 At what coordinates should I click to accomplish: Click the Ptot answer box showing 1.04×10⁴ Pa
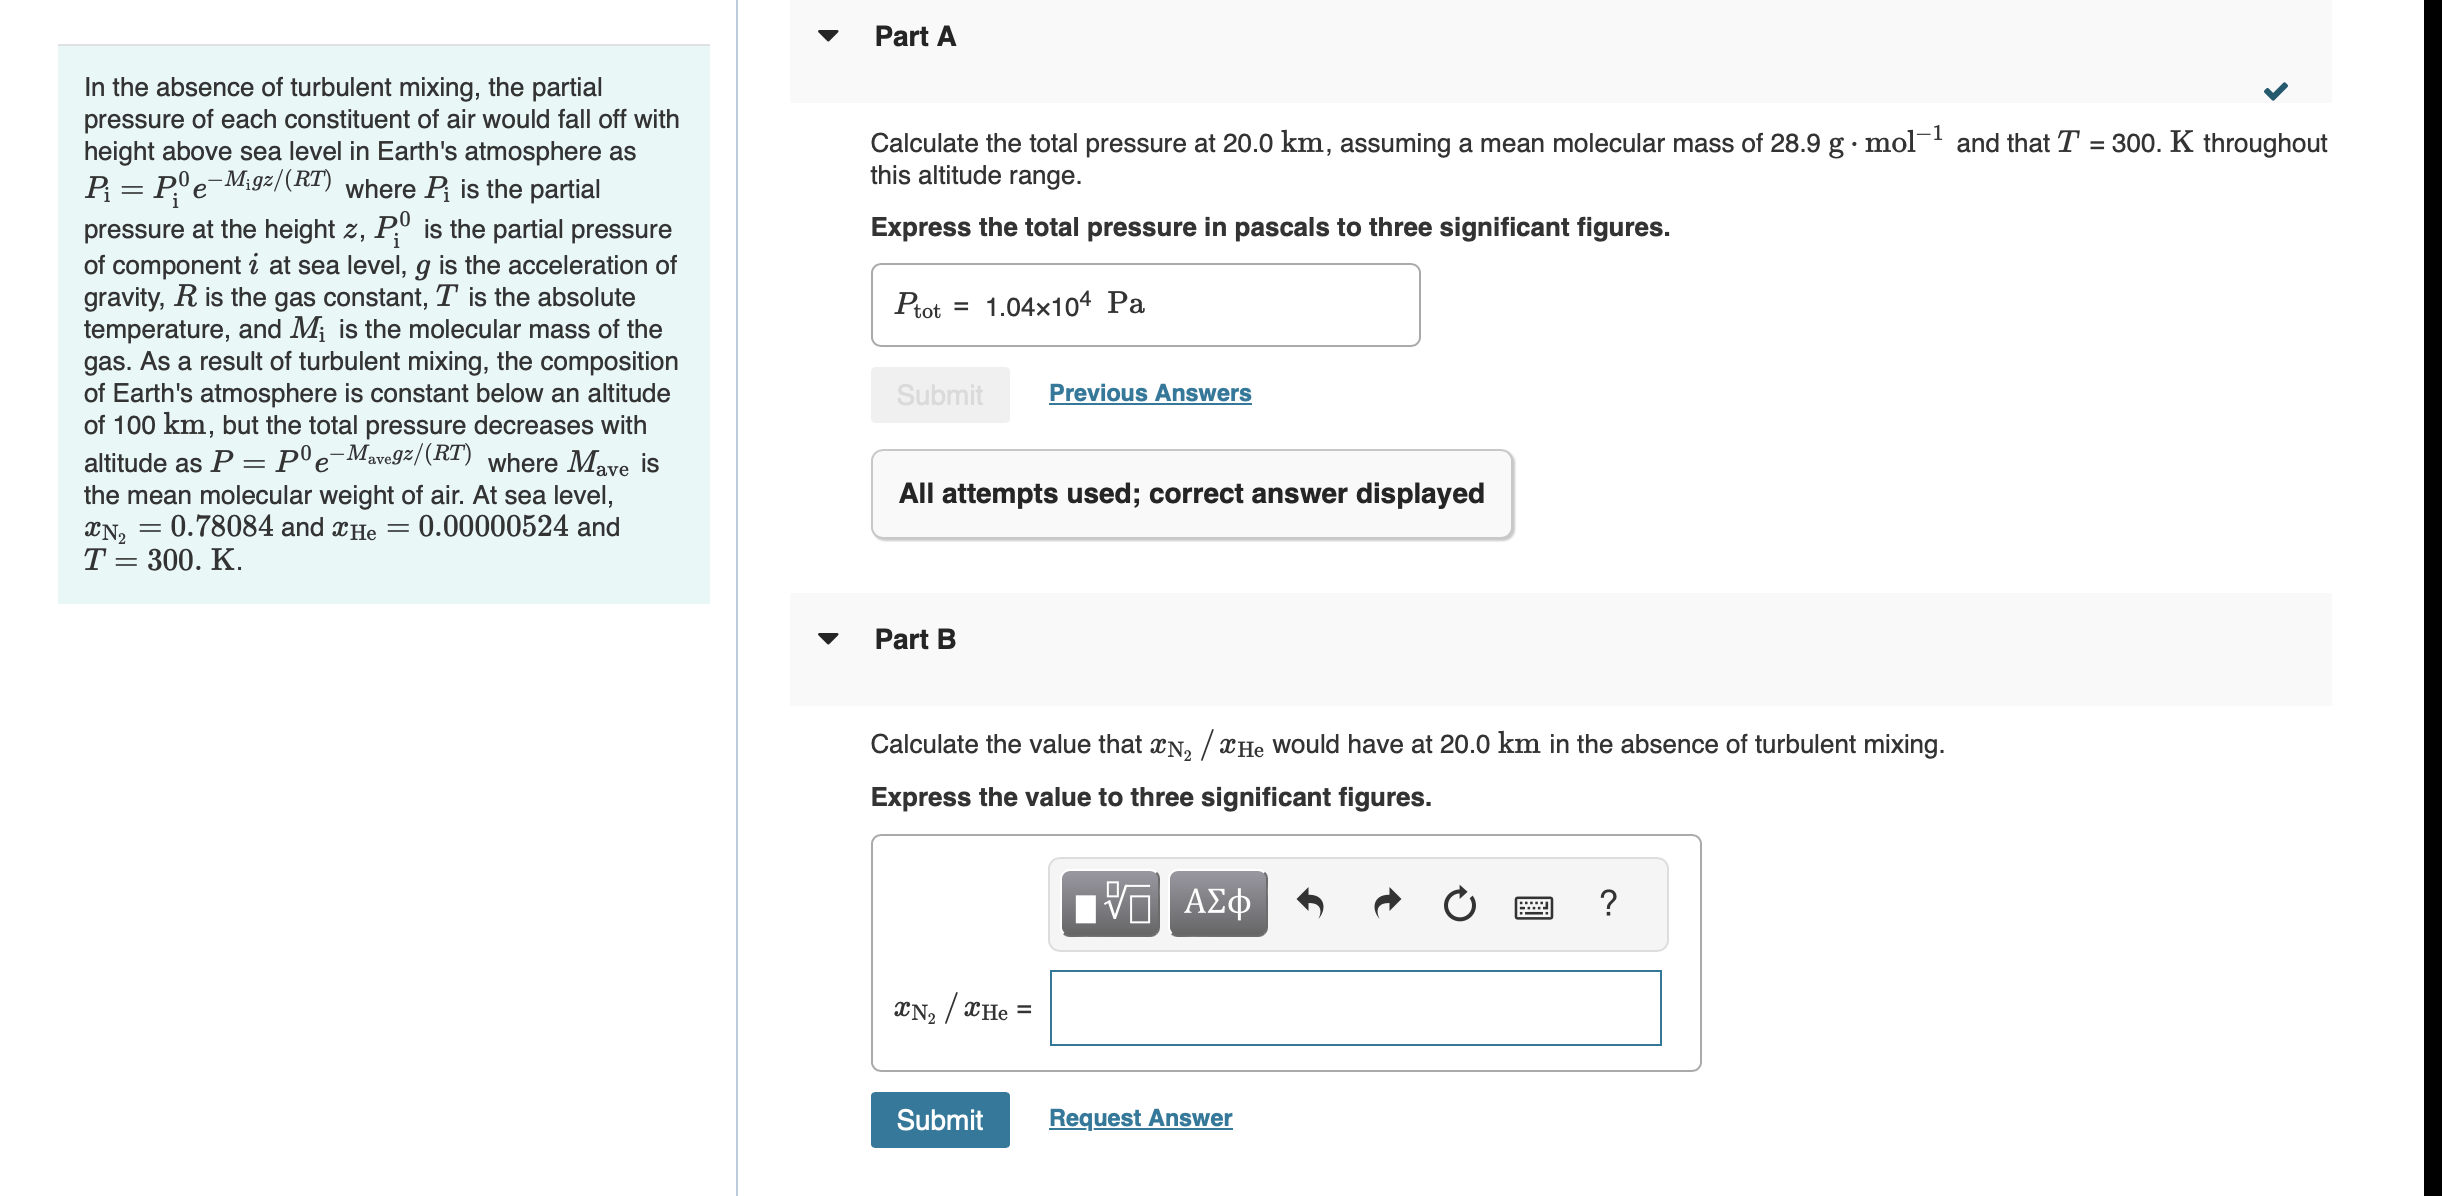[1145, 306]
